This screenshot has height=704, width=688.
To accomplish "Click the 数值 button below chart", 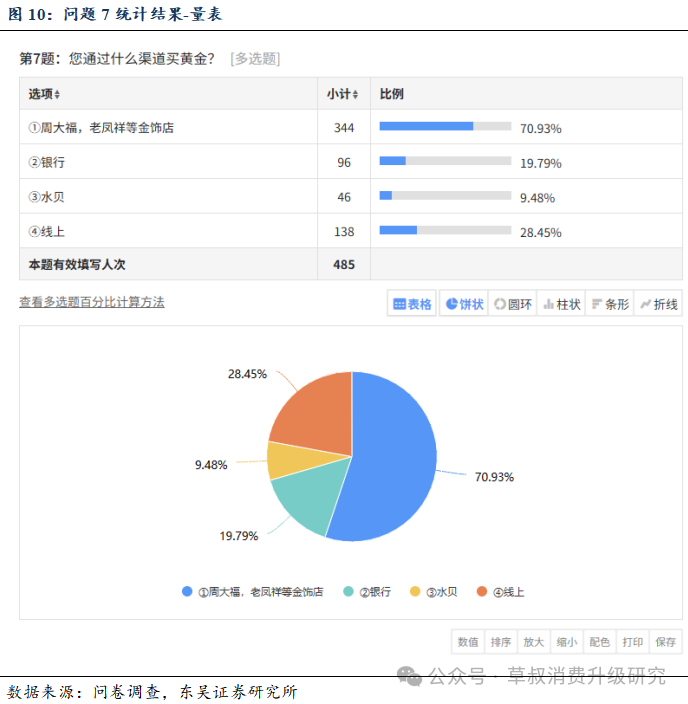I will click(x=468, y=642).
